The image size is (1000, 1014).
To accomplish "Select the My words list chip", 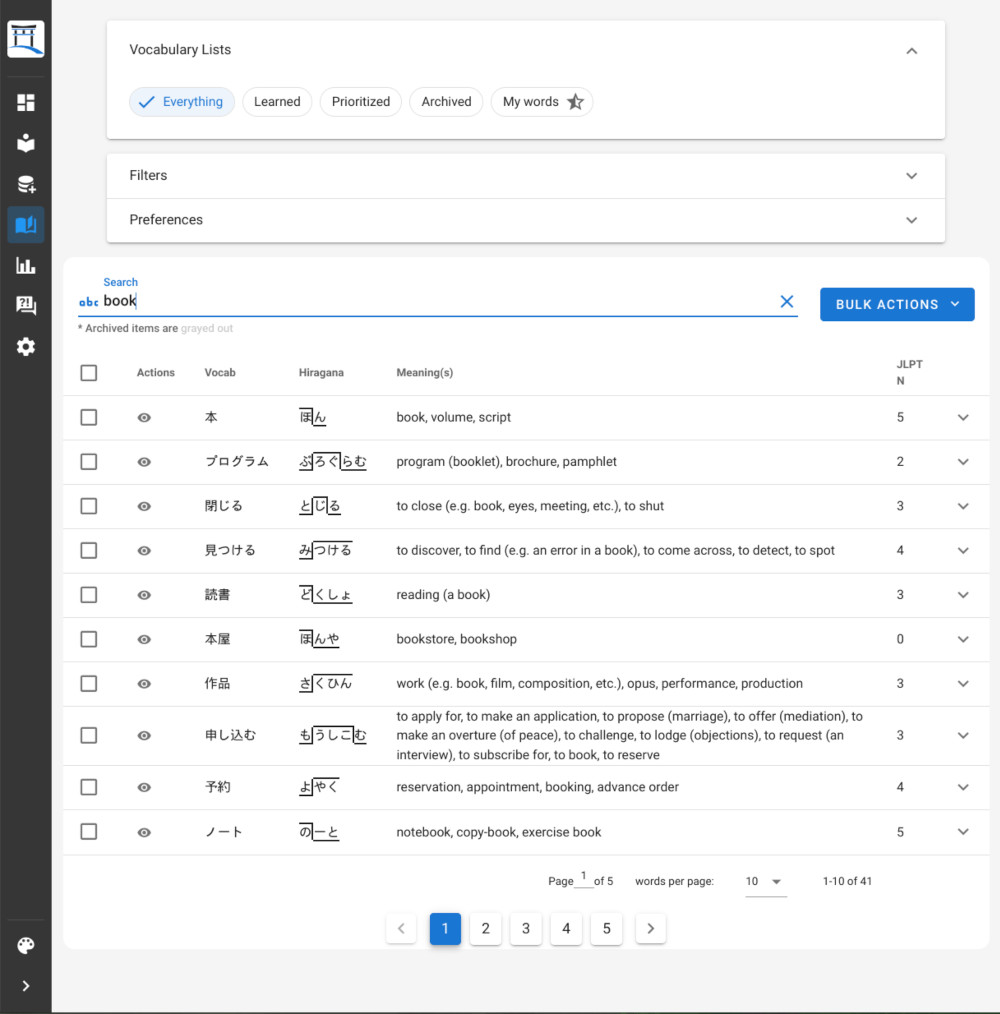I will pyautogui.click(x=542, y=102).
